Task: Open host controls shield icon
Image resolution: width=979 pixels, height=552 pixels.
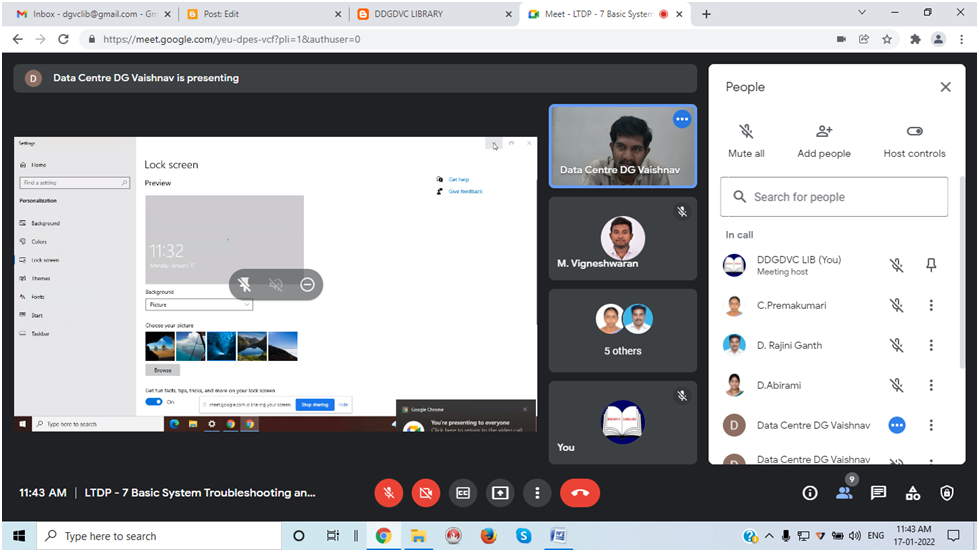Action: pos(947,493)
